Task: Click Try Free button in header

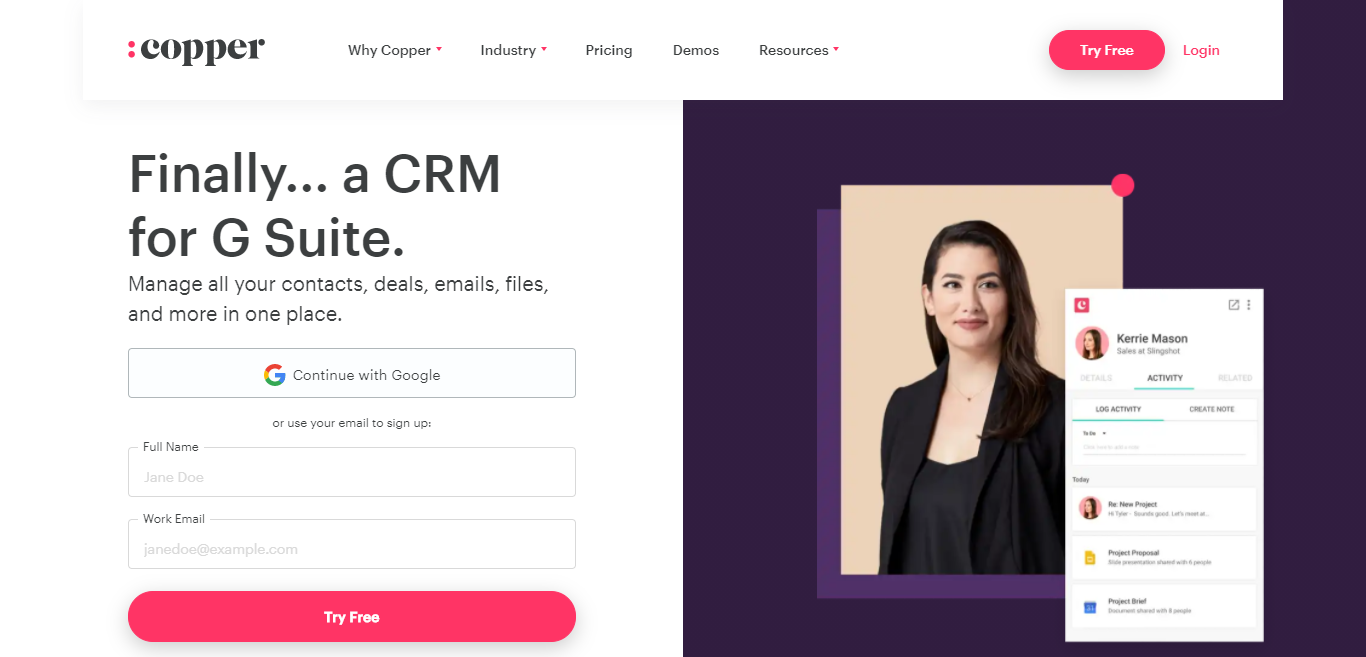Action: (1107, 50)
